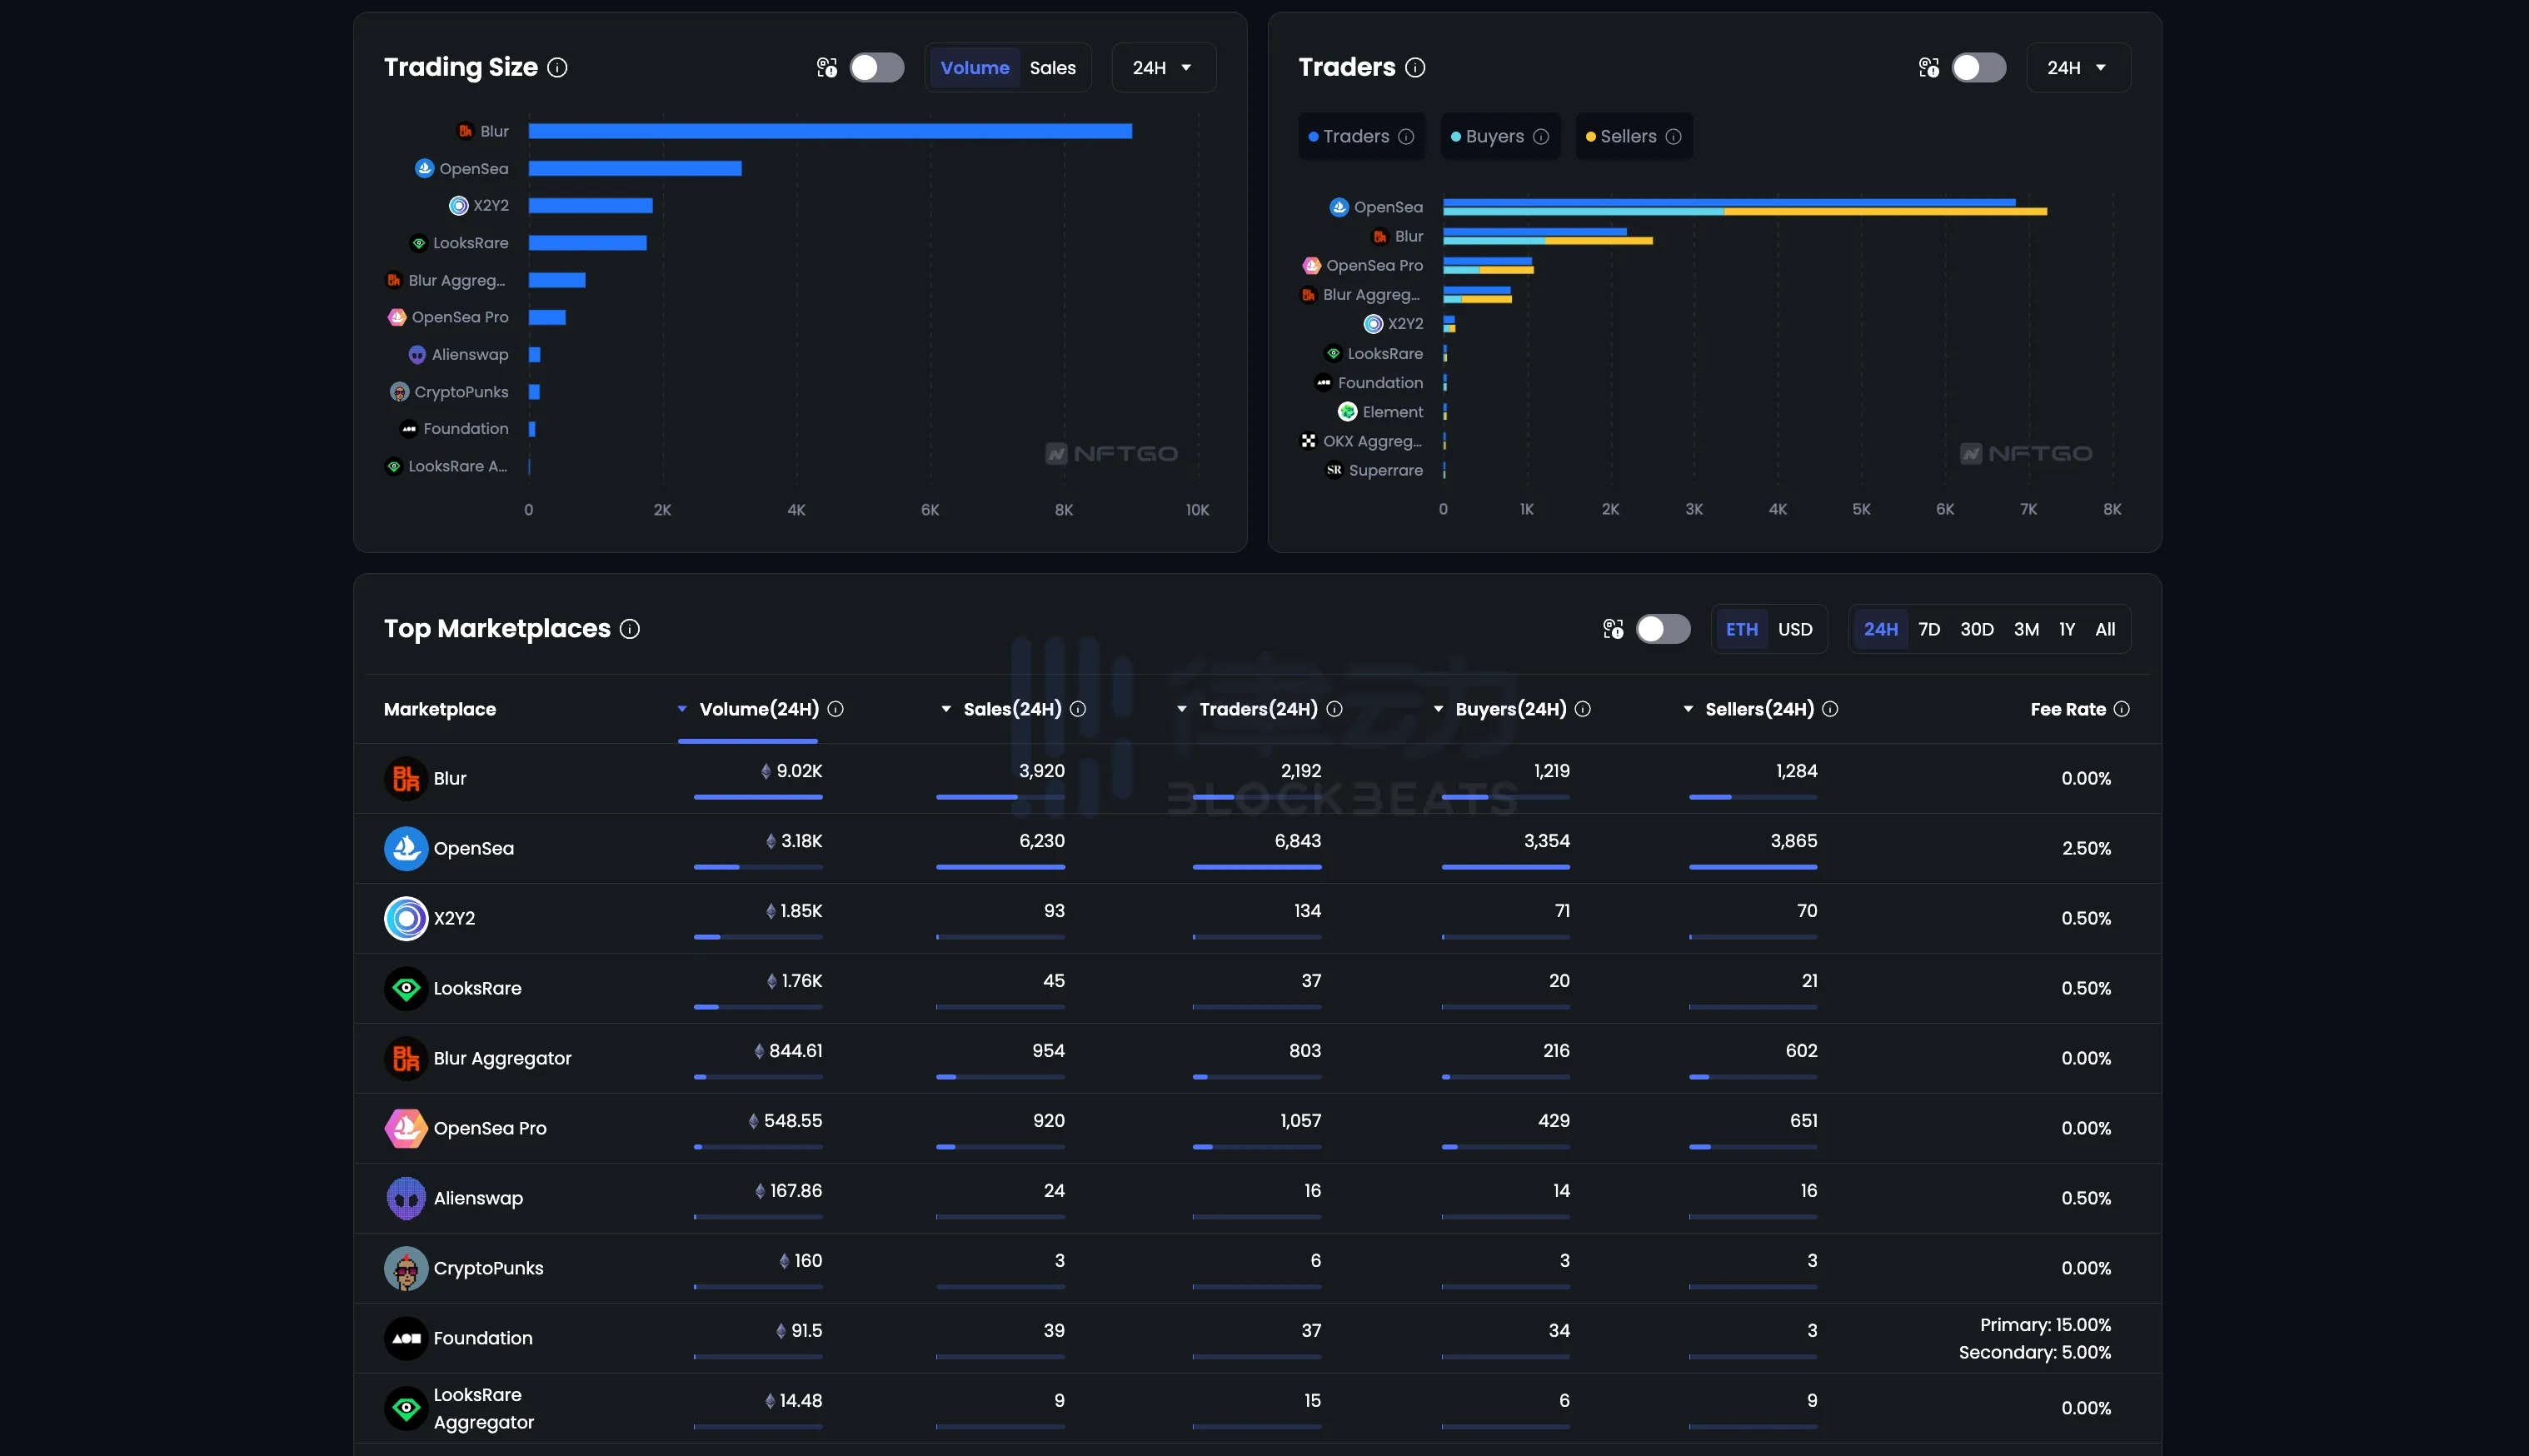Click the filter icon in Top Marketplaces panel

tap(1613, 629)
